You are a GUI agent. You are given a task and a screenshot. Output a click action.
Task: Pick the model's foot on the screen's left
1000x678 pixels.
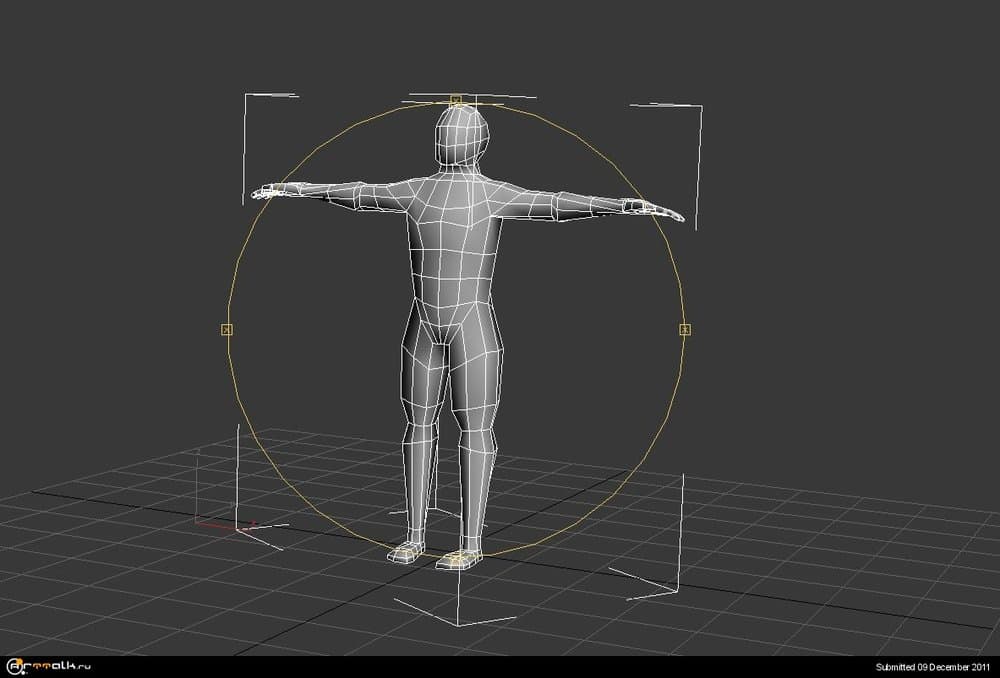[406, 550]
